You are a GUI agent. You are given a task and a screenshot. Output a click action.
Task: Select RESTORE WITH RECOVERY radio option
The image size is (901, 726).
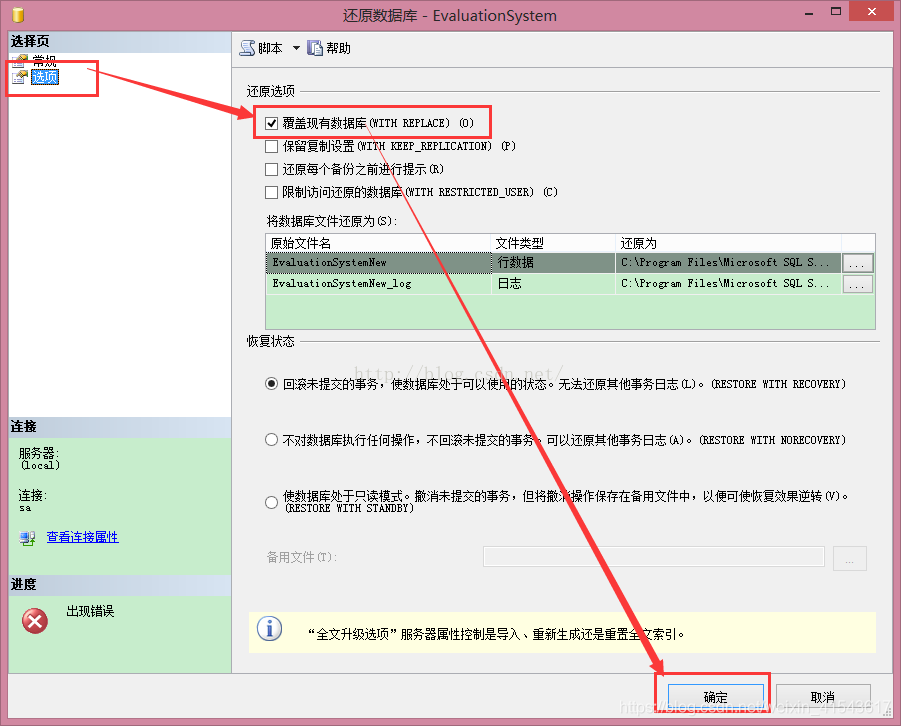point(271,383)
